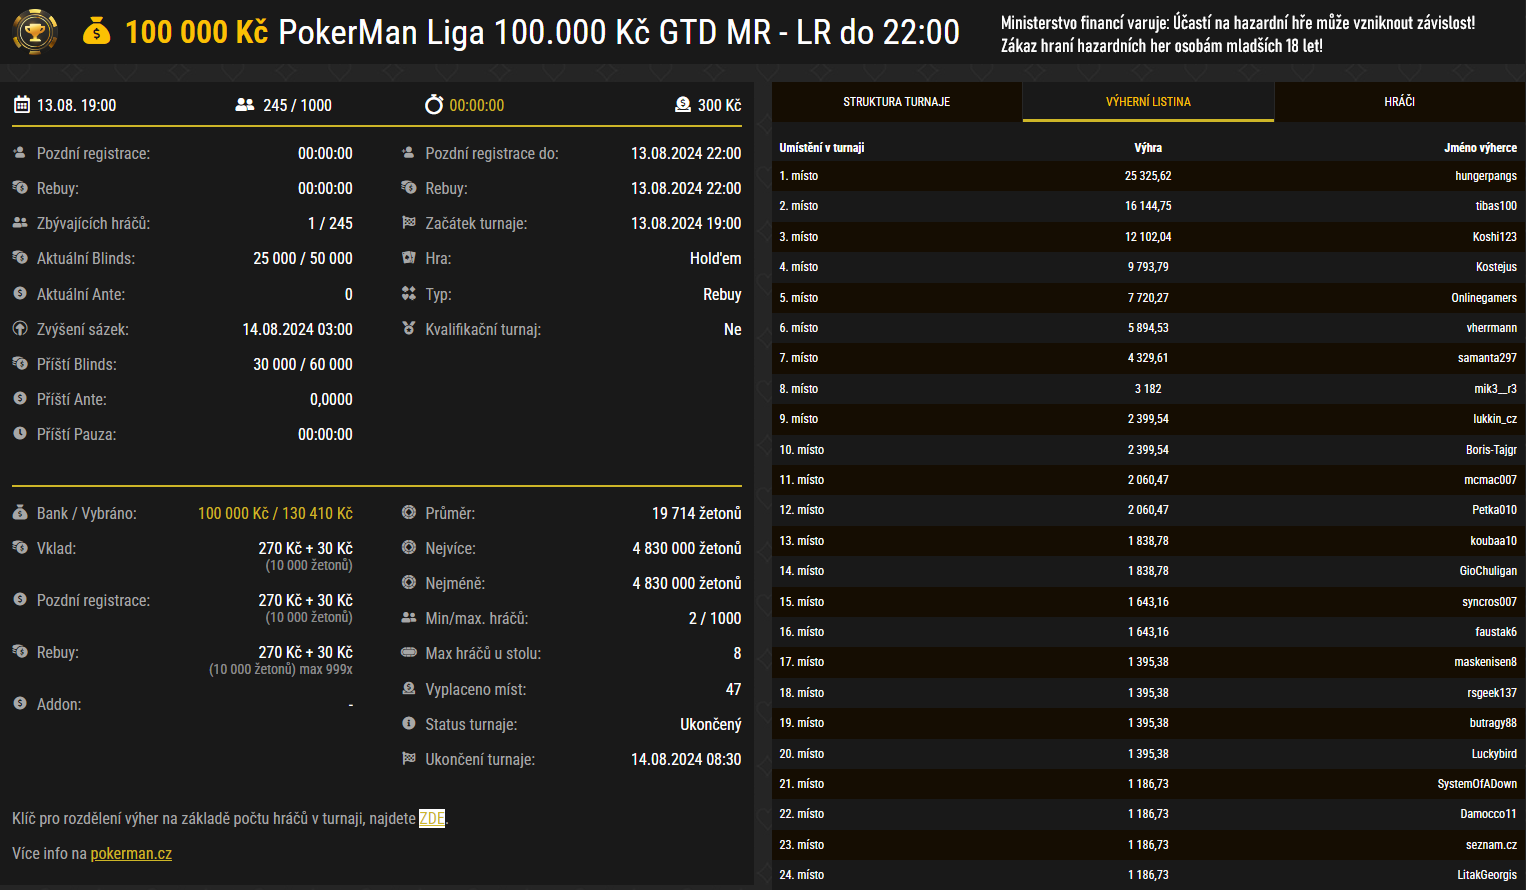Click the 25 000 / 50 000 Aktuální Blinds value

click(302, 258)
